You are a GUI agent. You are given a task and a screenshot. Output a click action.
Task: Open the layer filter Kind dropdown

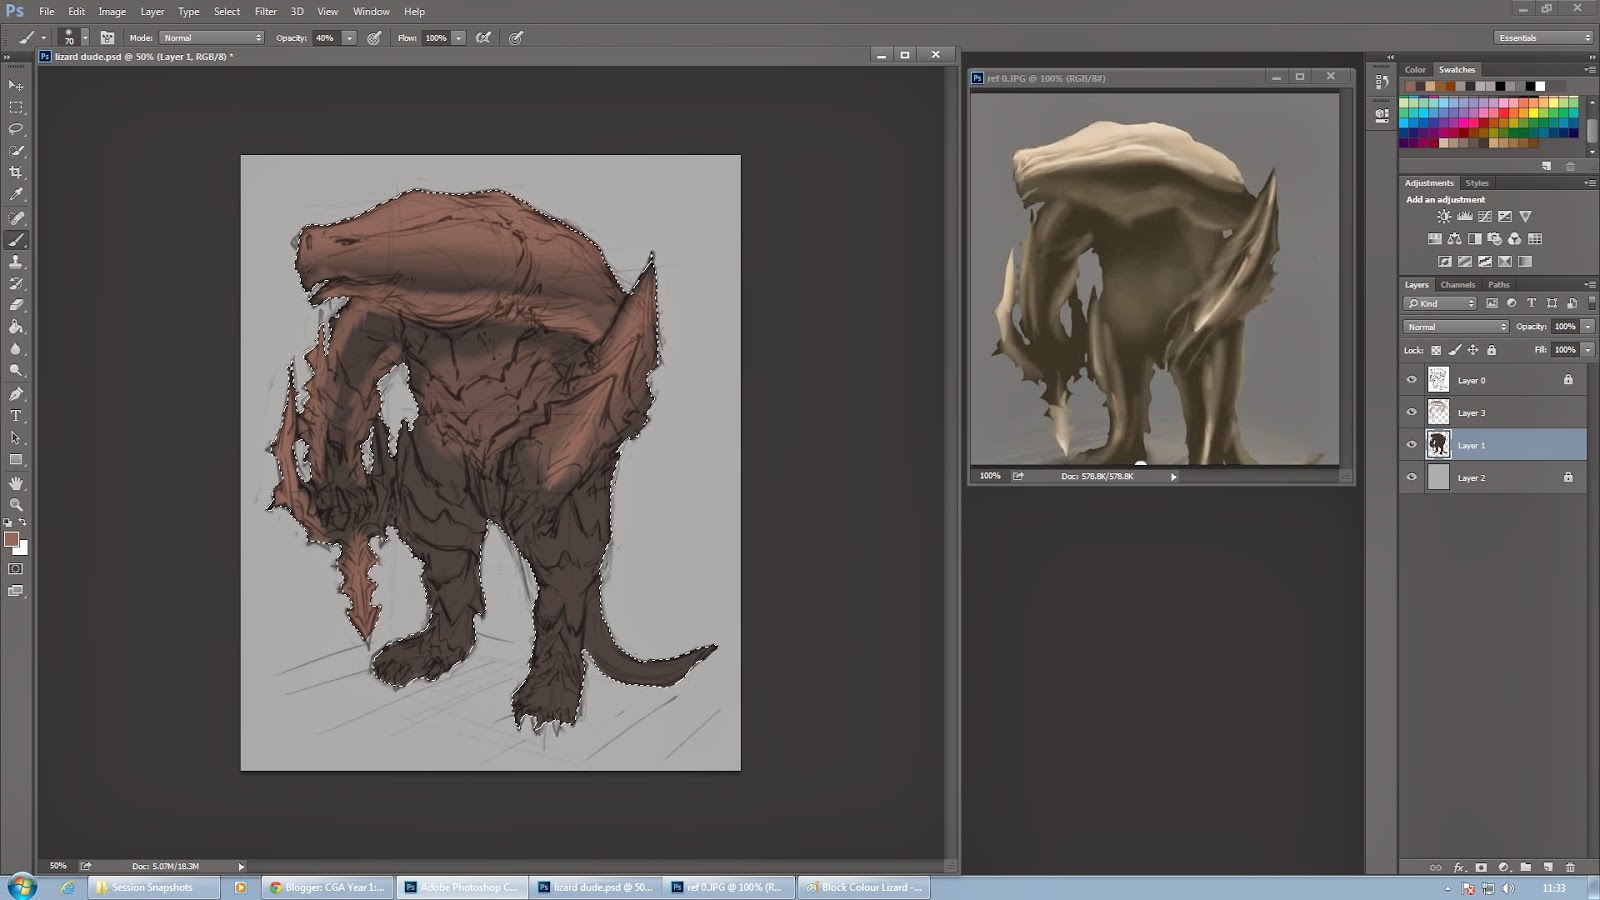(1440, 303)
